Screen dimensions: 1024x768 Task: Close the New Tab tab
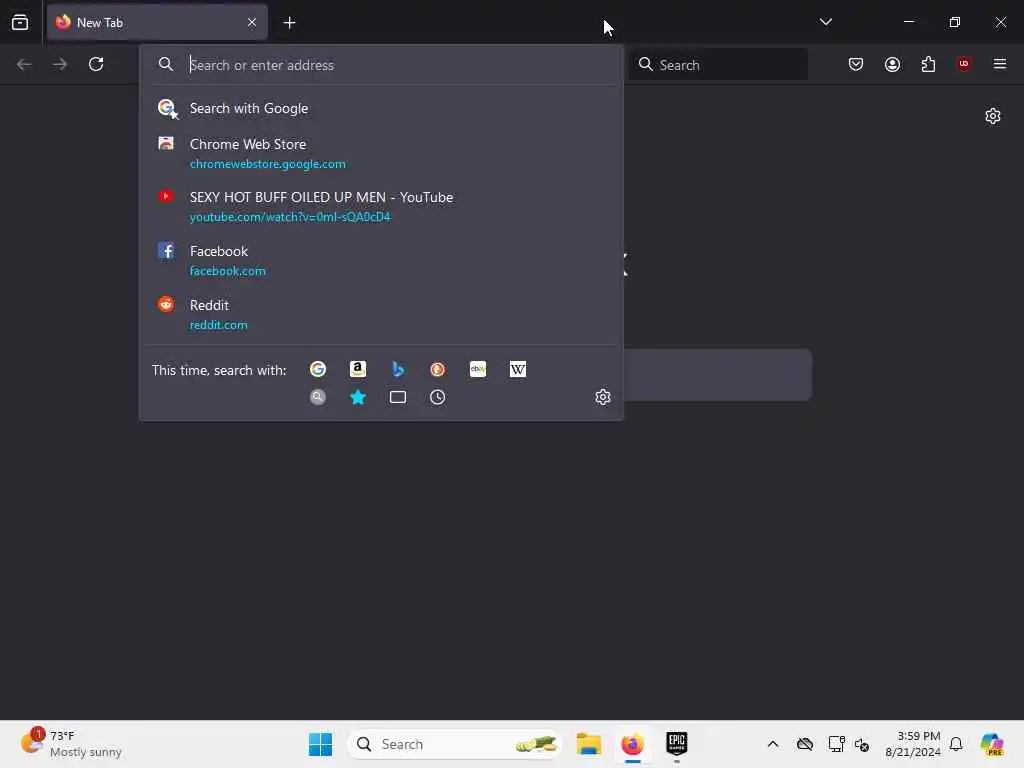251,22
